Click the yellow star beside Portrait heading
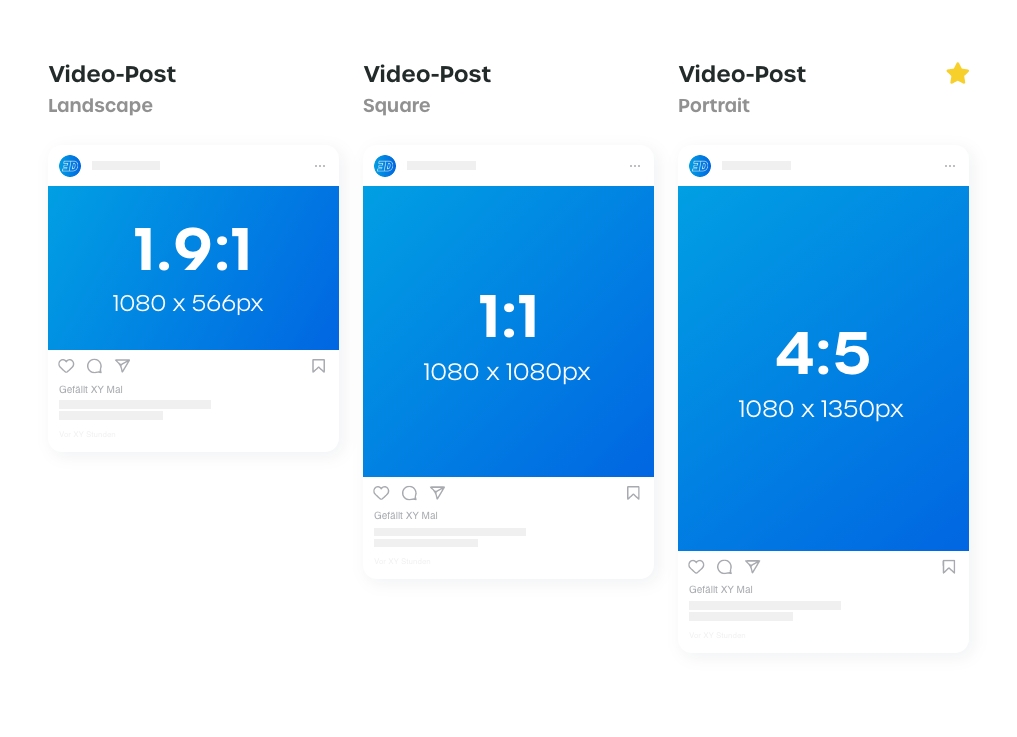1017x737 pixels. [958, 74]
